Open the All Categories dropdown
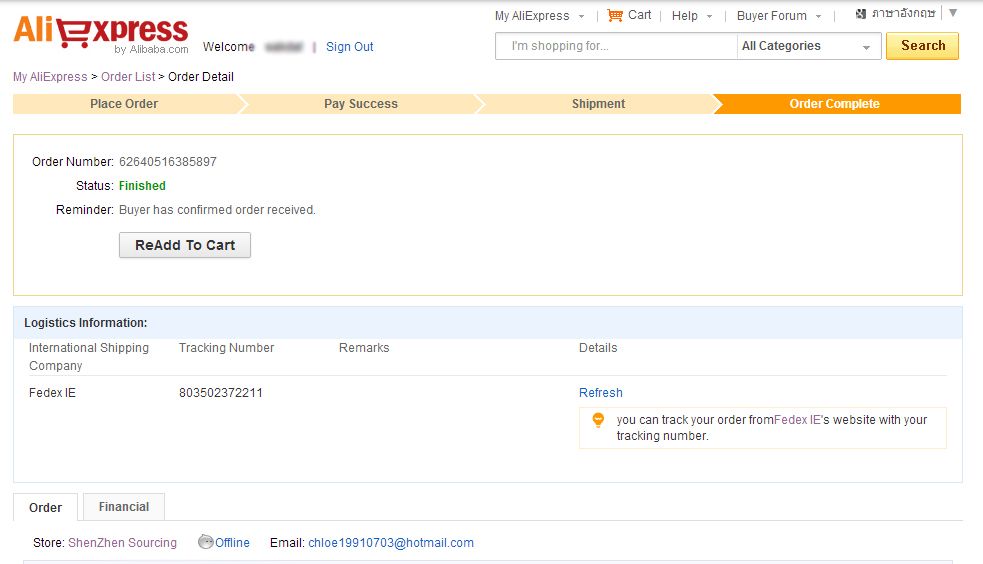The height and width of the screenshot is (564, 983). pyautogui.click(x=809, y=46)
